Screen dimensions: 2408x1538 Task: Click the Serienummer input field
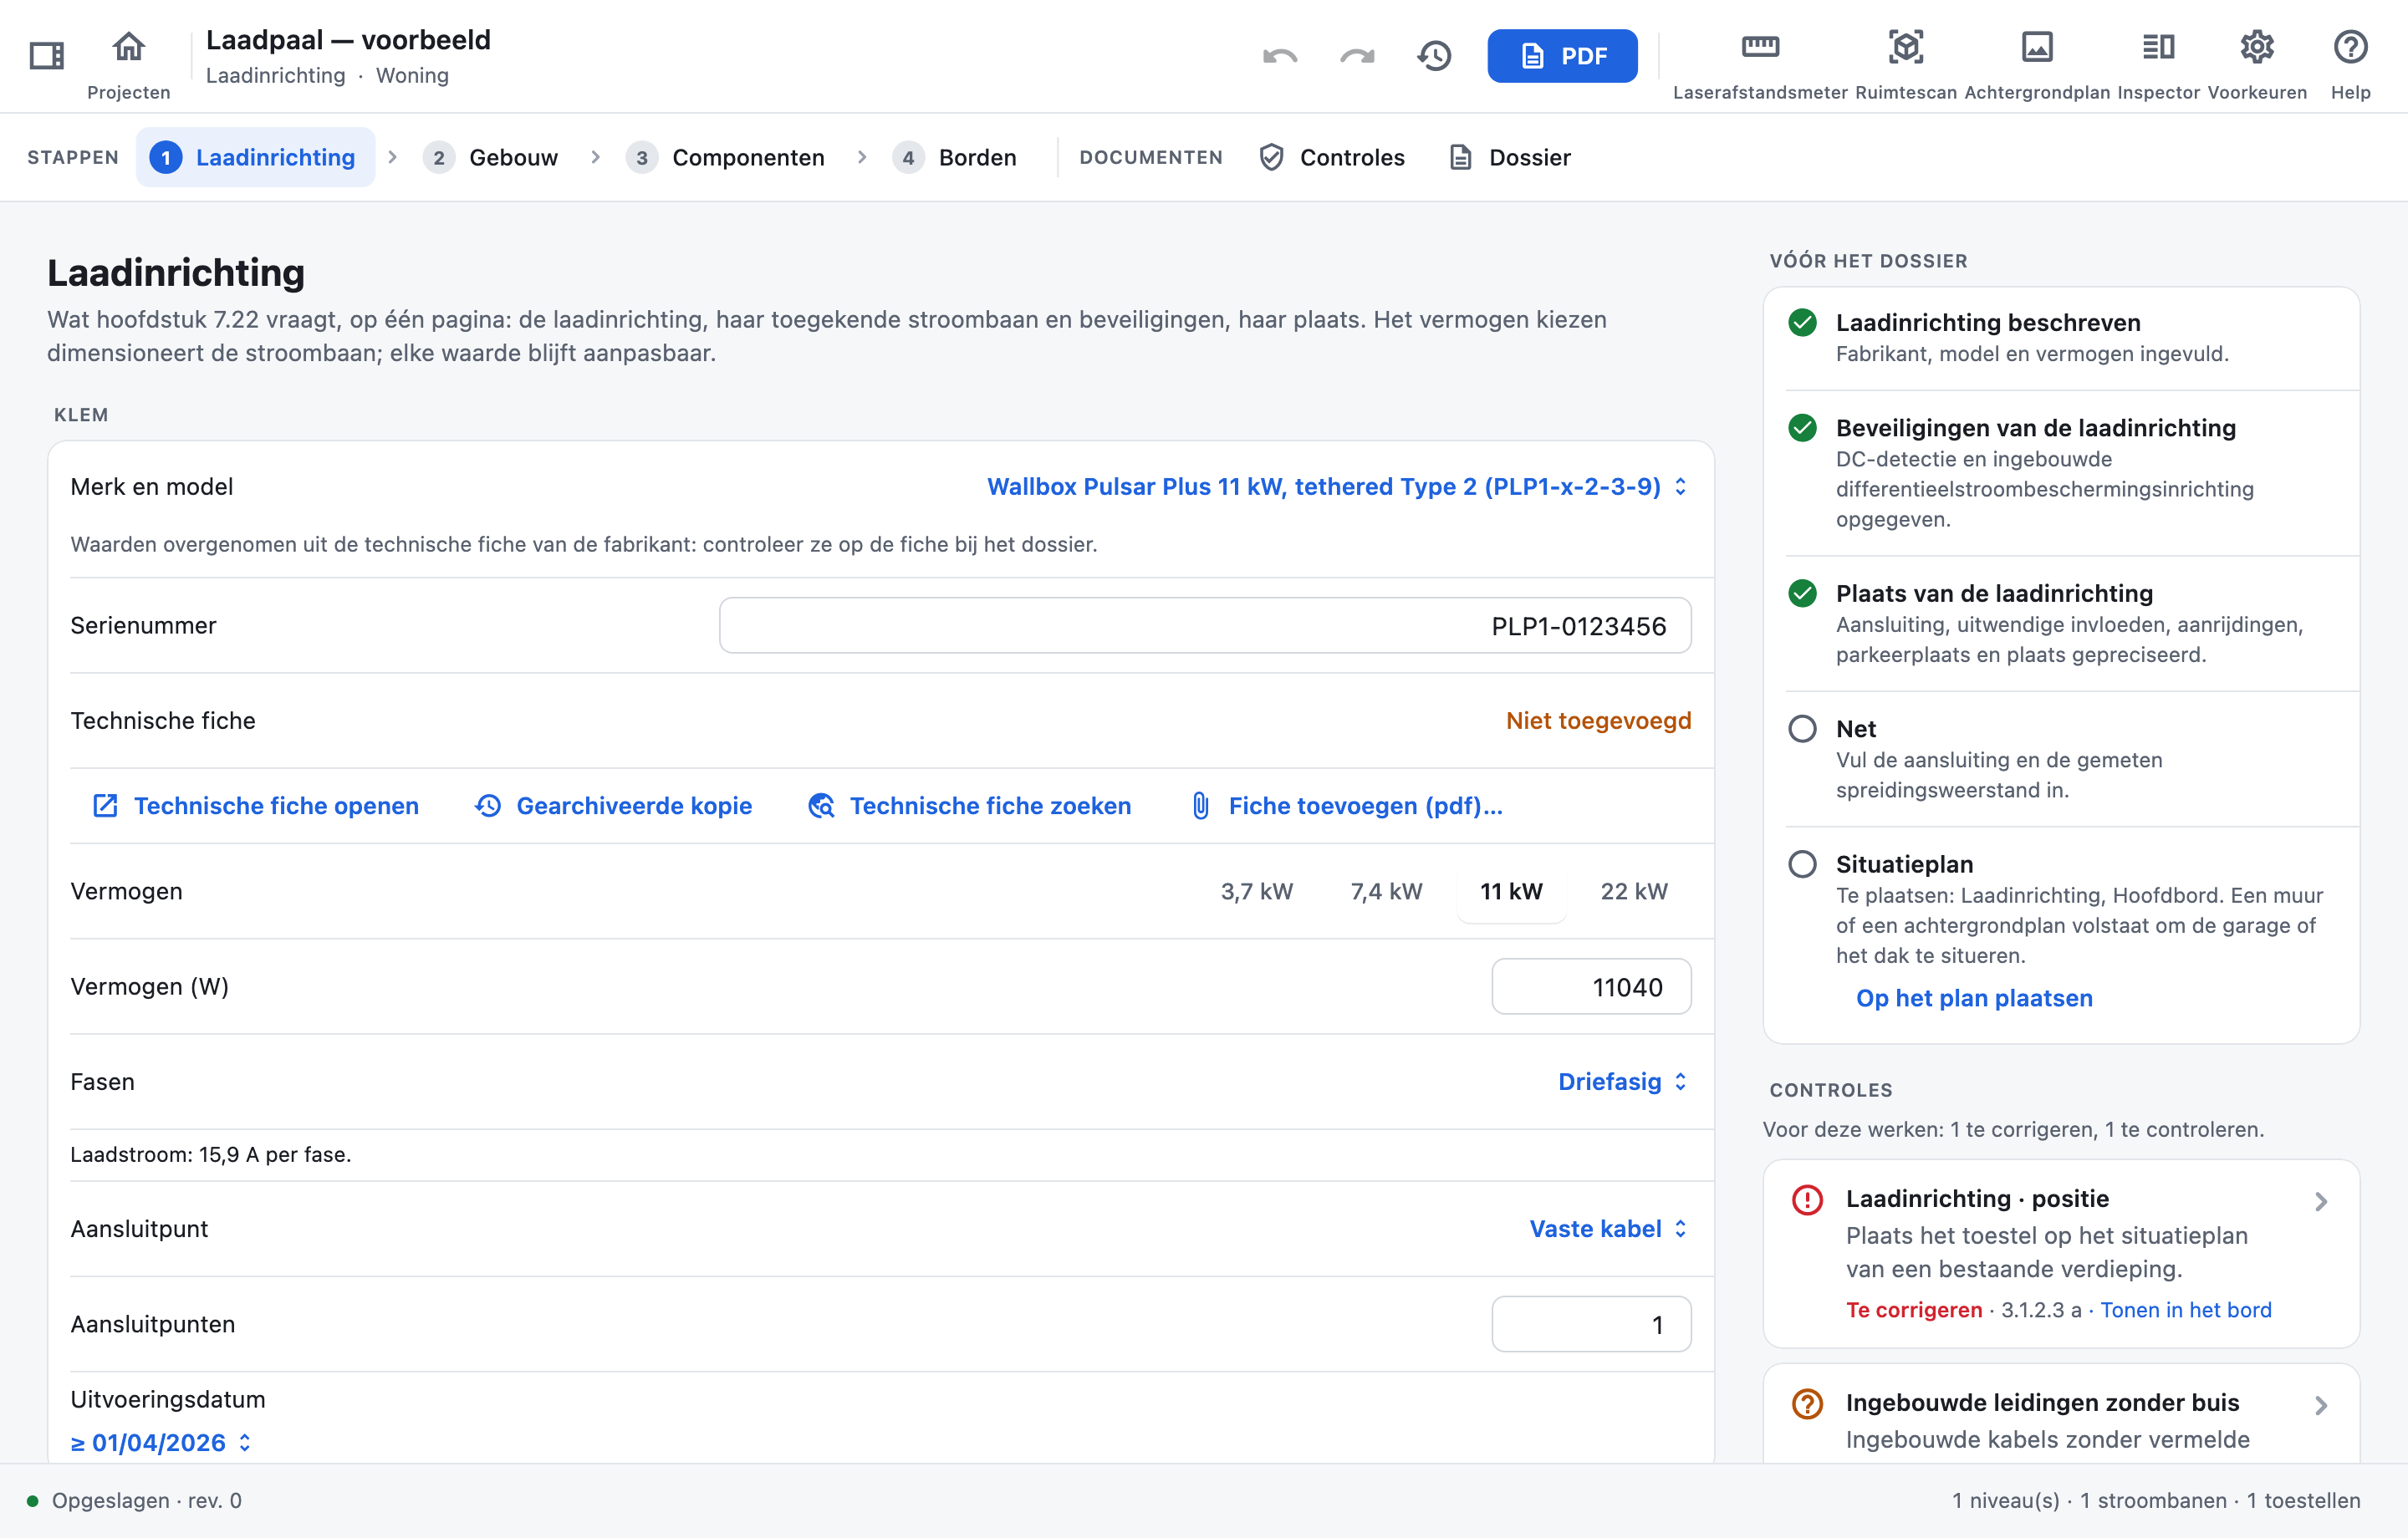[x=1205, y=626]
